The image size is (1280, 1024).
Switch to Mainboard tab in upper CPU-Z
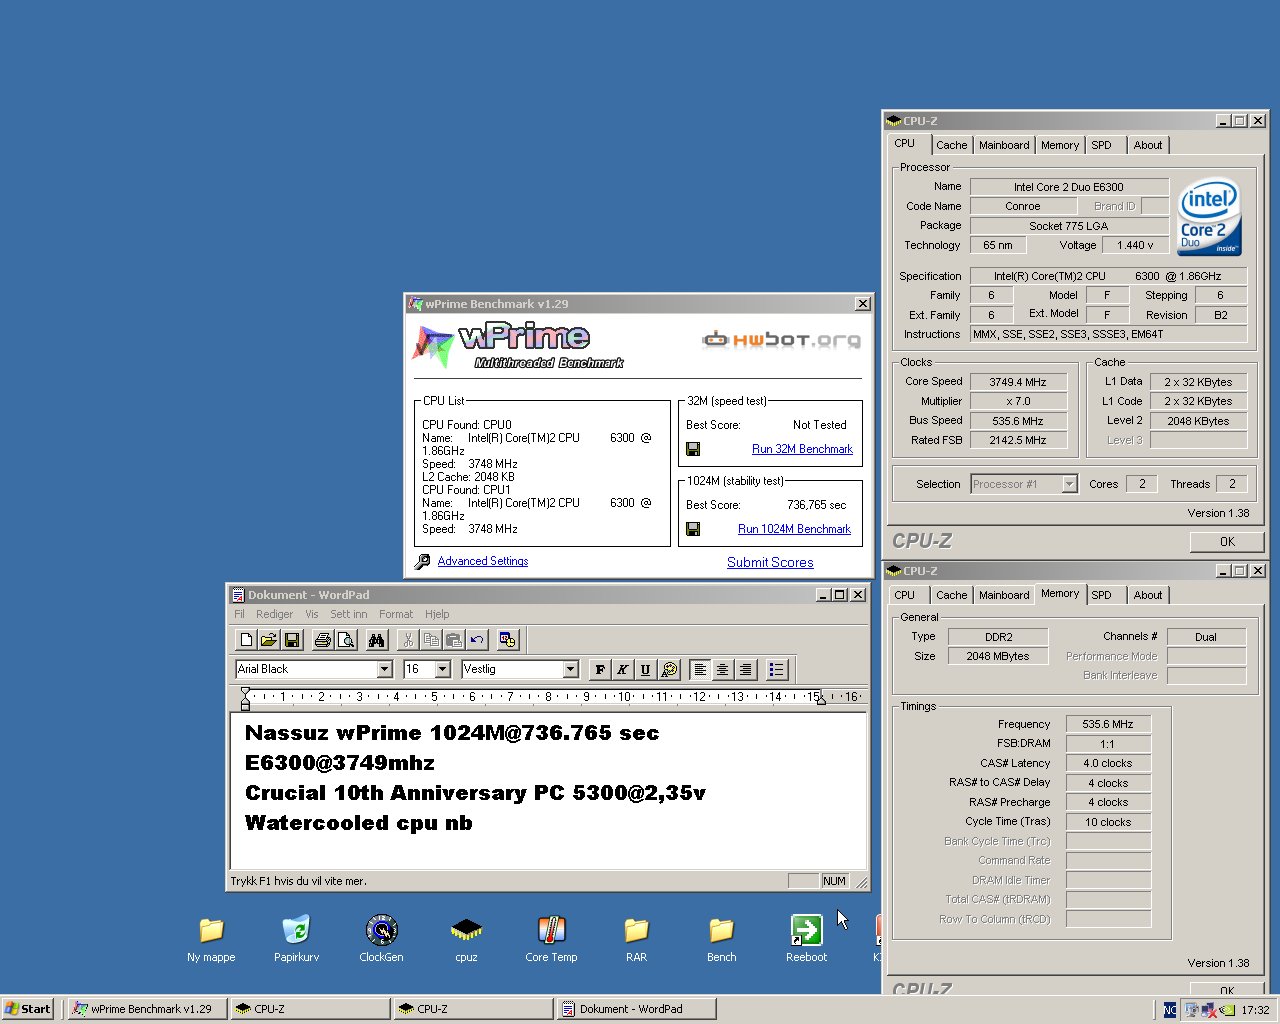(1004, 145)
